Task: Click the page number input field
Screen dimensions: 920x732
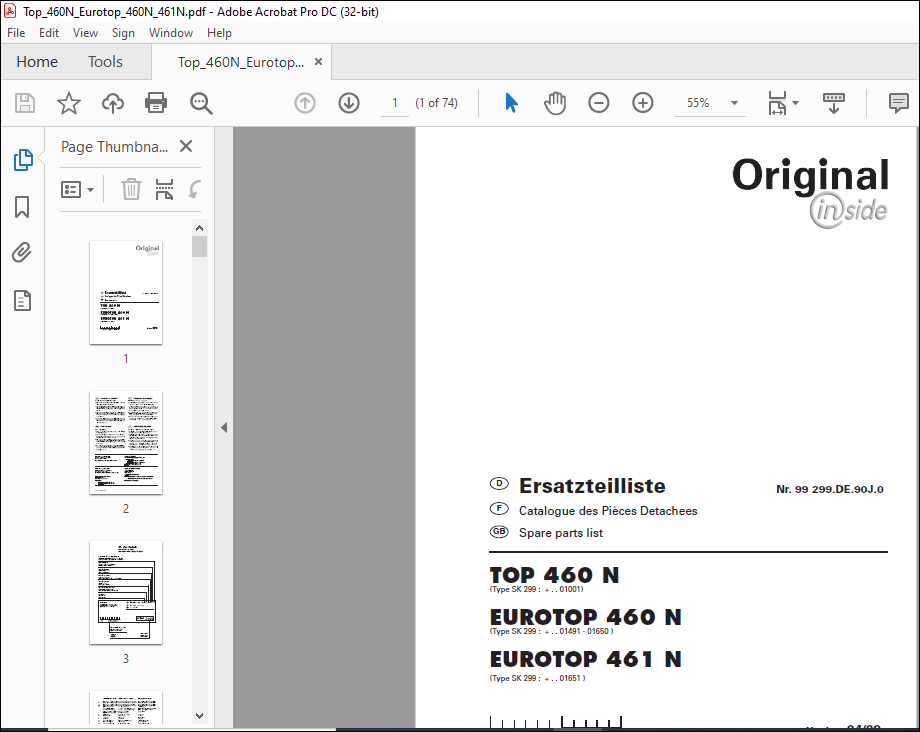Action: pos(395,103)
